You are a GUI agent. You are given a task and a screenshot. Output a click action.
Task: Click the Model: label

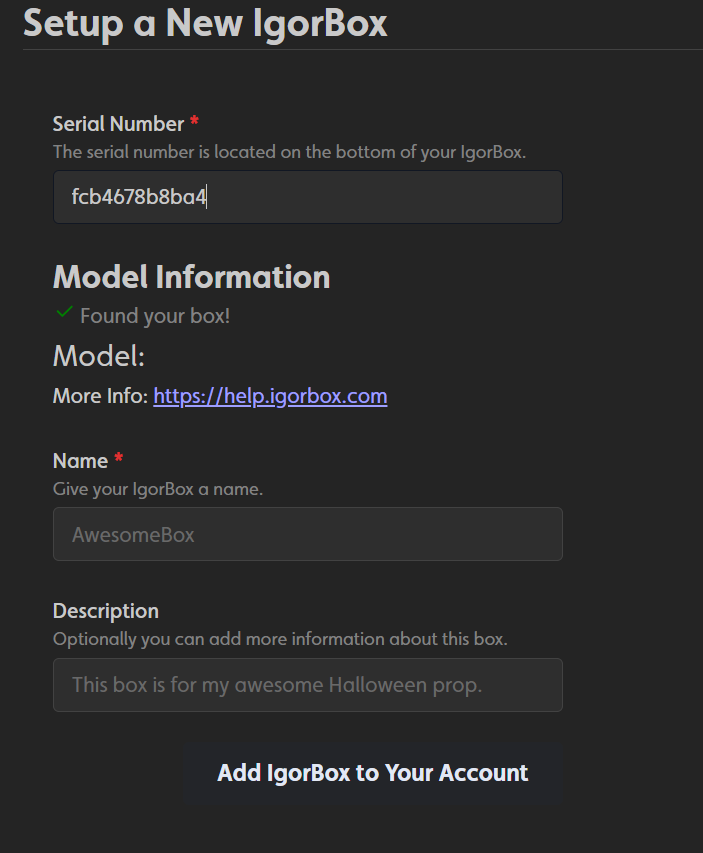(x=98, y=355)
